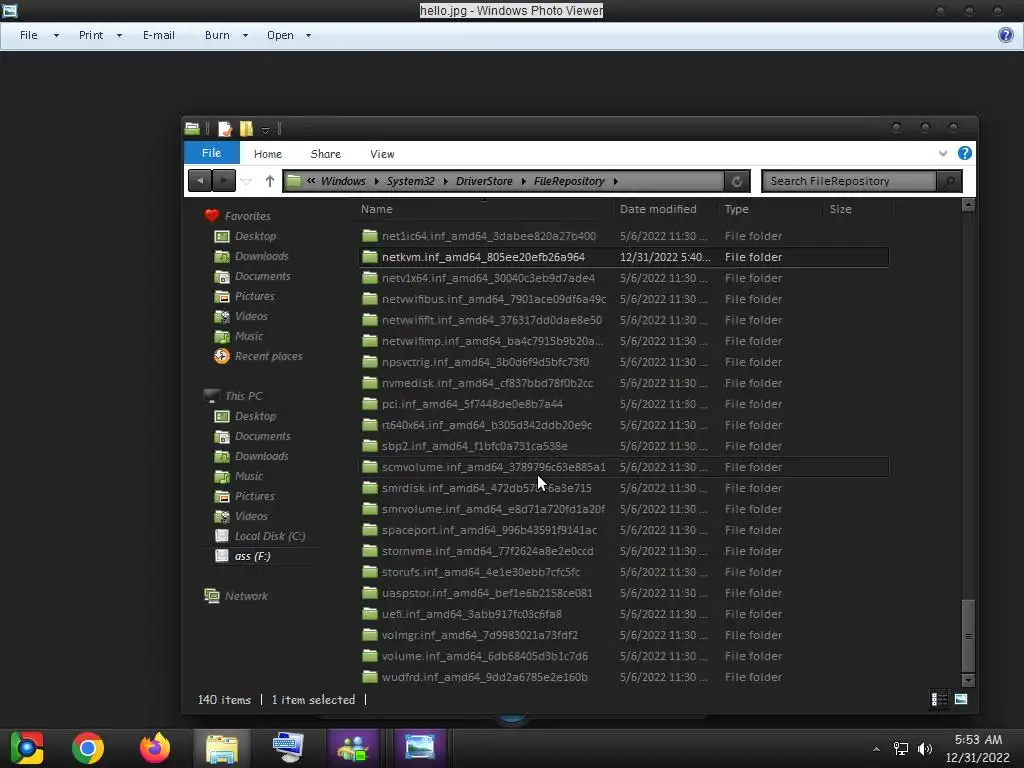Screen dimensions: 1024x768
Task: Click the file list scrollbar thumb
Action: pos(968,635)
